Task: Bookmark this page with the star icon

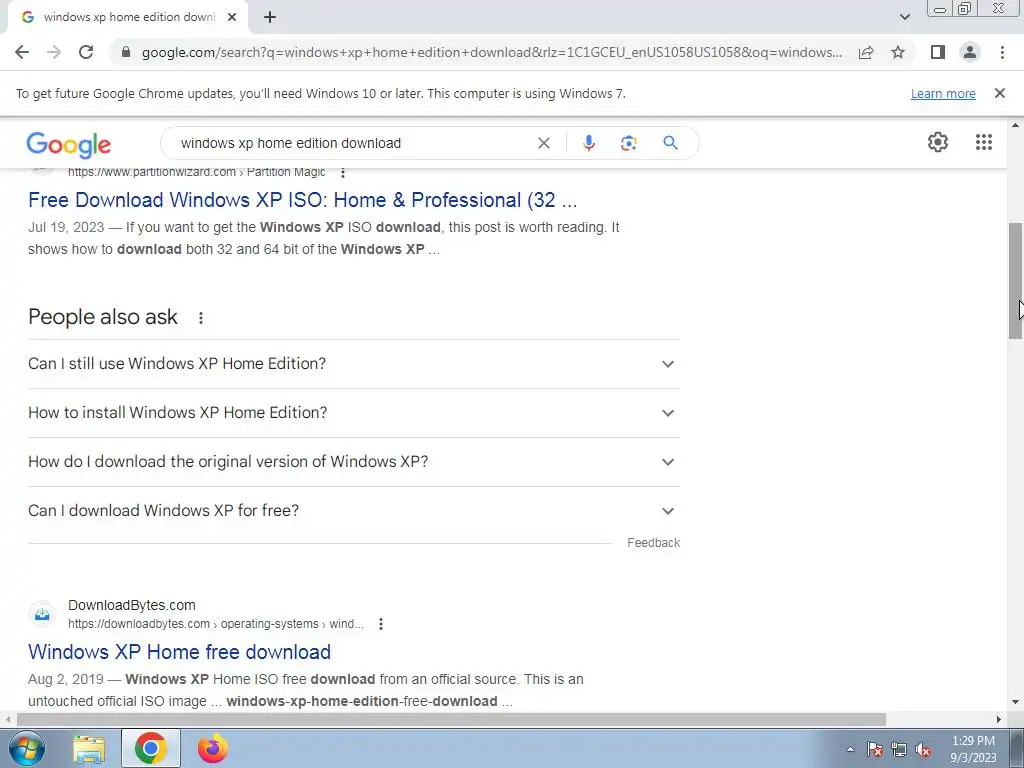Action: pyautogui.click(x=898, y=52)
